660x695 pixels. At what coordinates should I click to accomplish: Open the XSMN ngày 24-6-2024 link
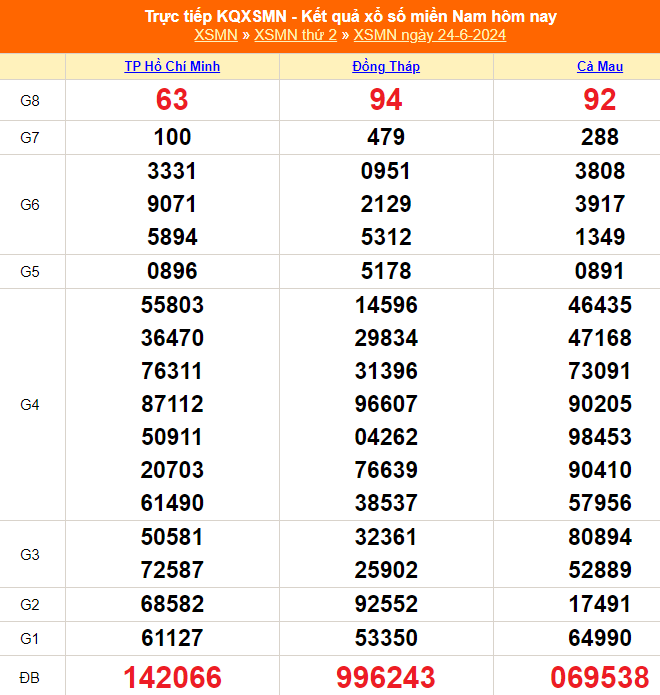click(430, 35)
